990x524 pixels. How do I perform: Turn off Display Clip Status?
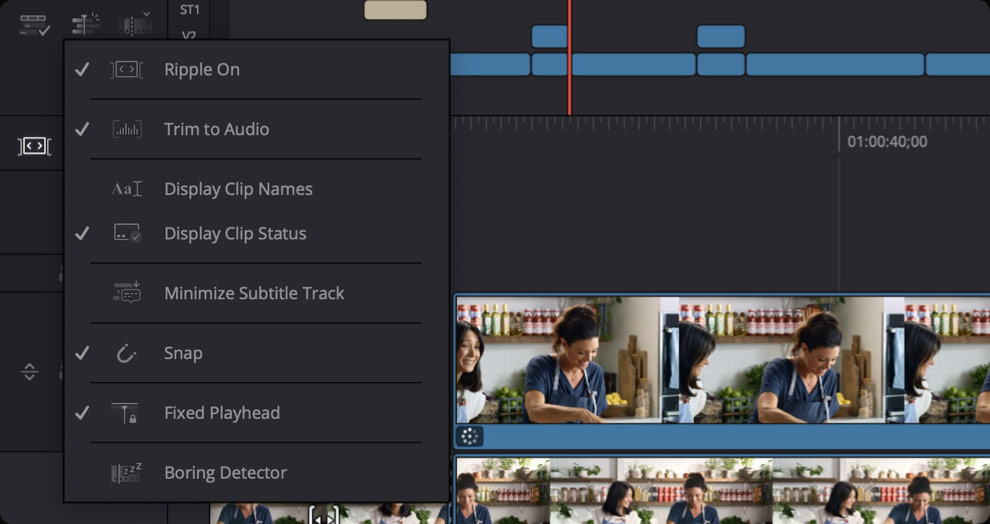point(235,233)
